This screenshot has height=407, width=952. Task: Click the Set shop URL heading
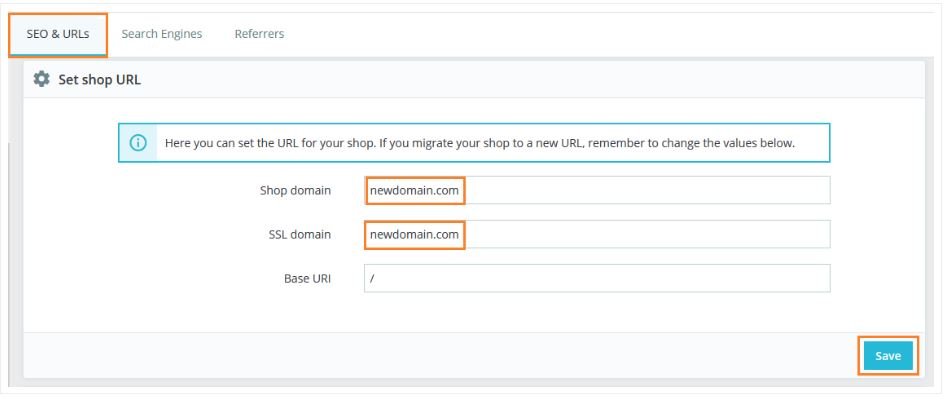tap(99, 79)
